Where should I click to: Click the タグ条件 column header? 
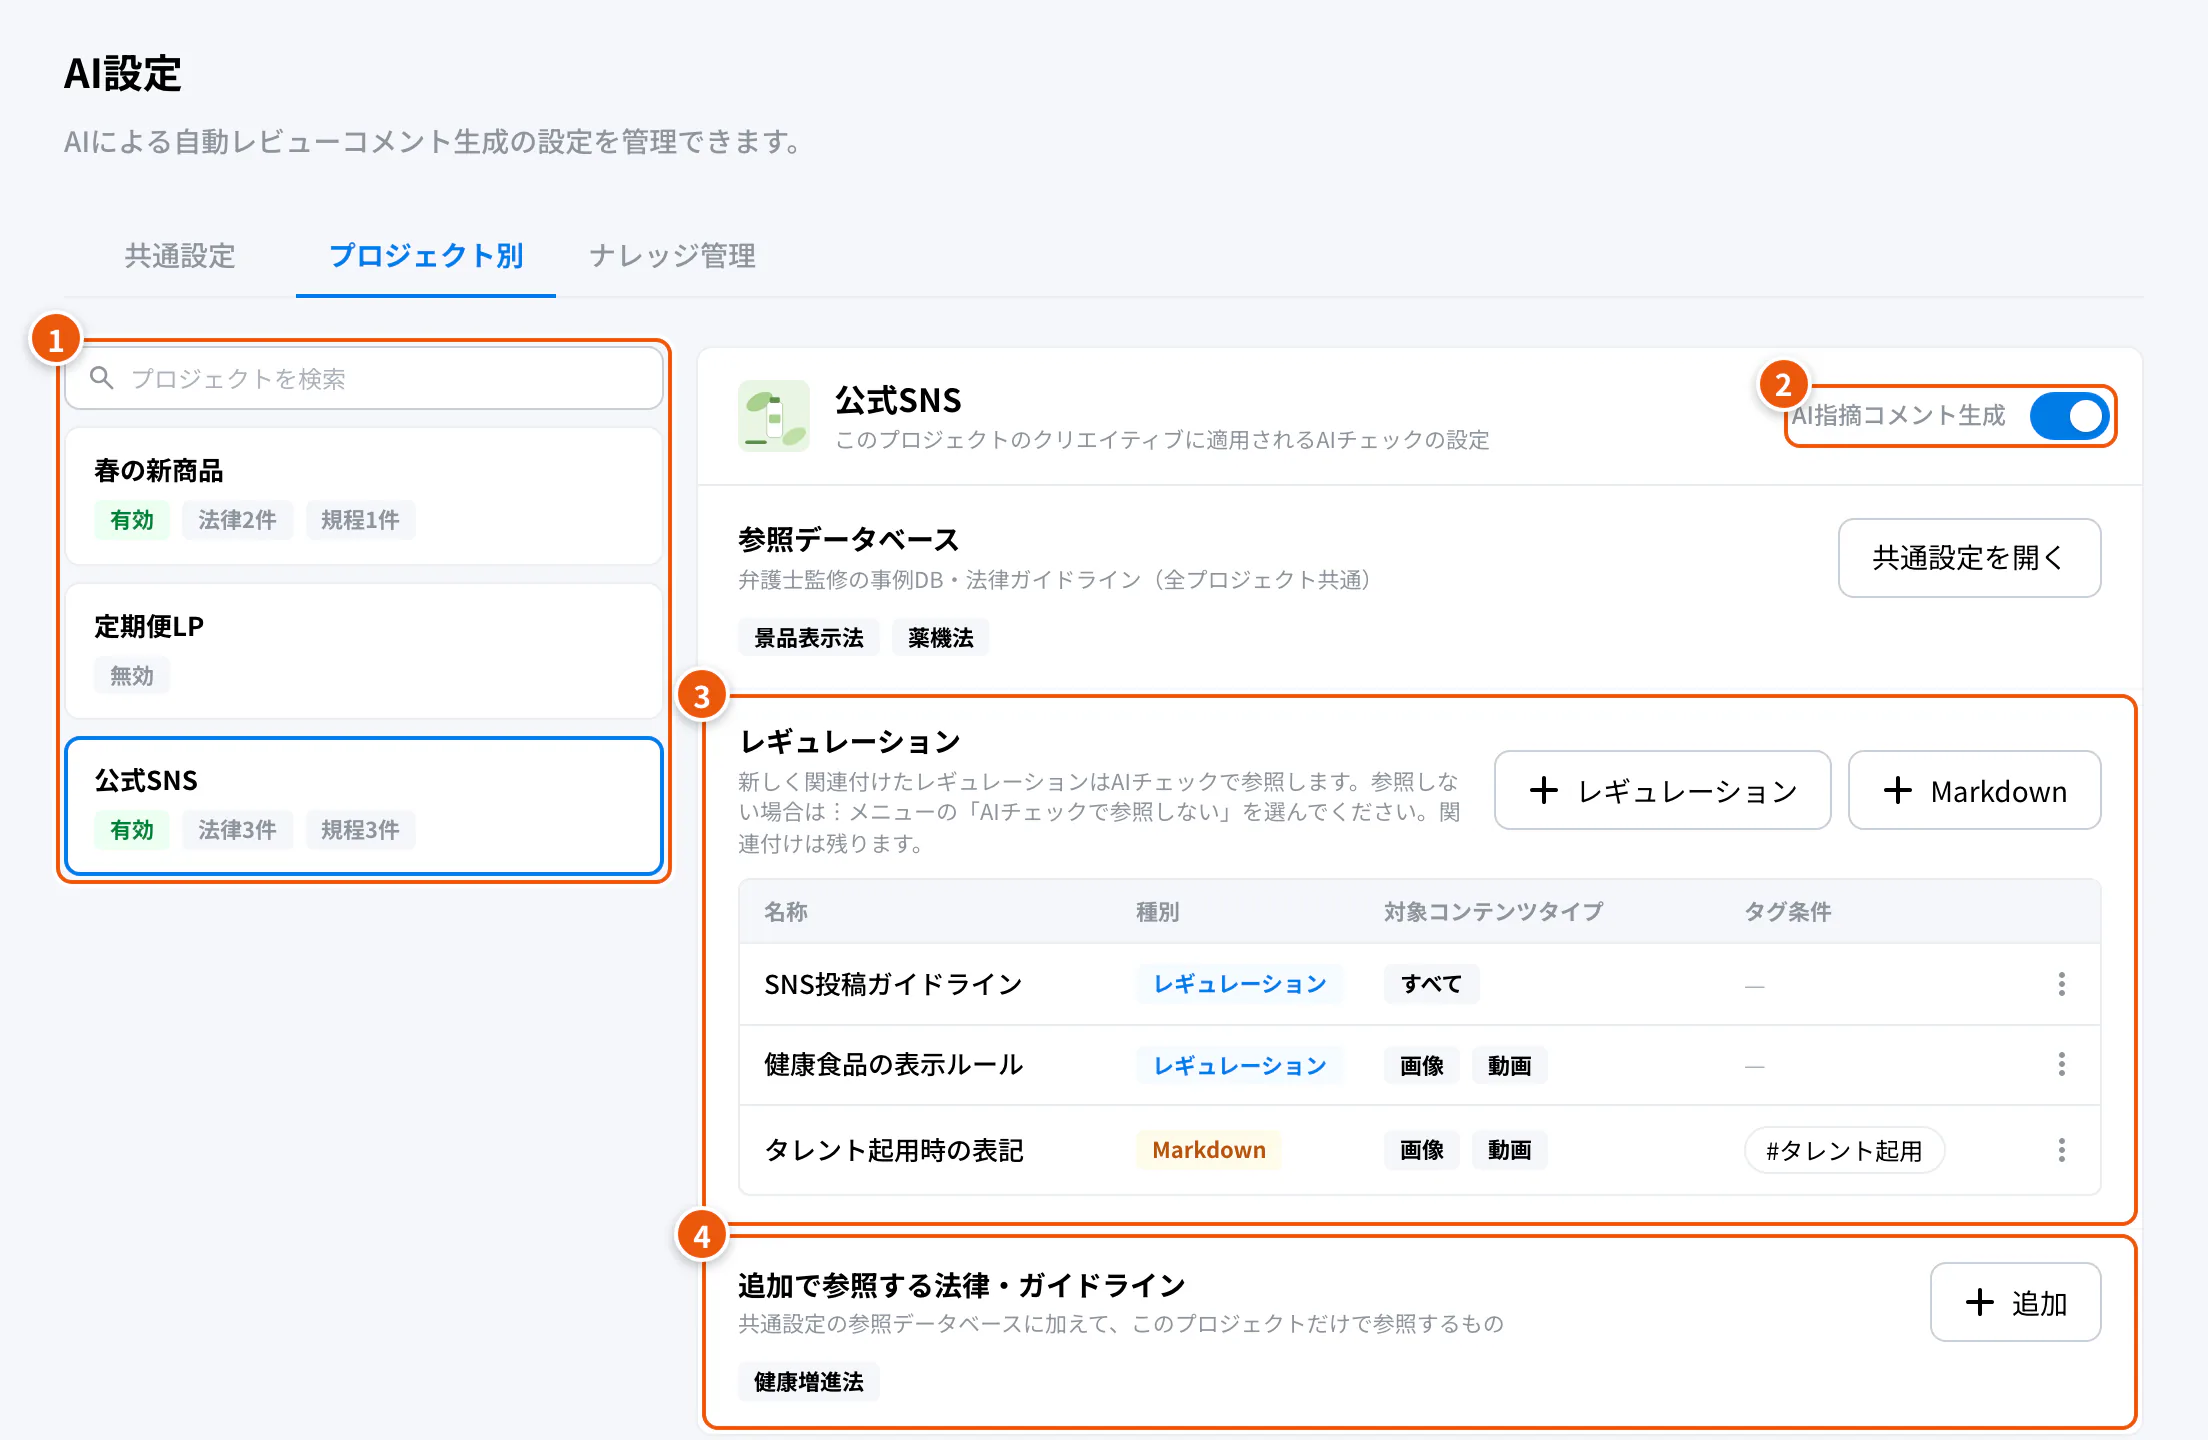1788,912
